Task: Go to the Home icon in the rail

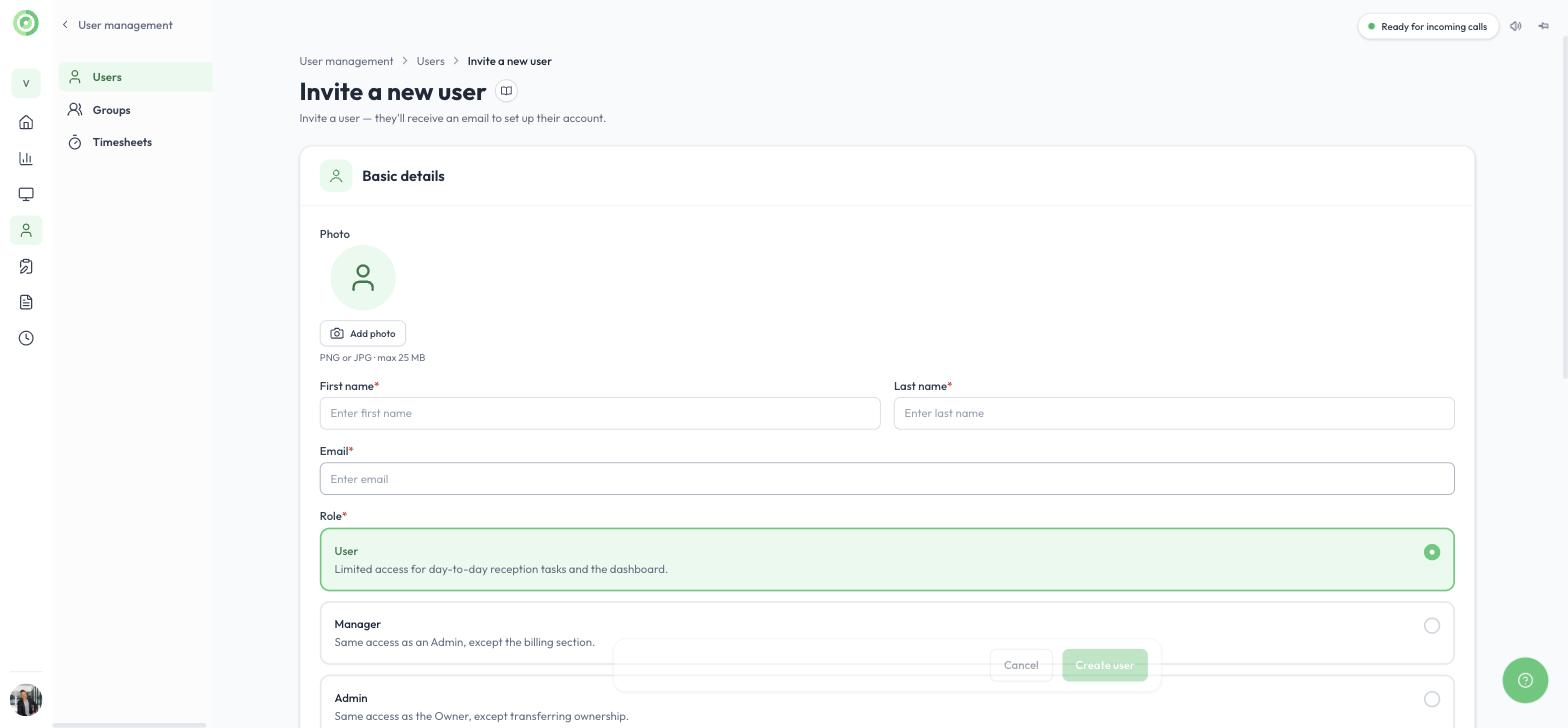Action: (26, 122)
